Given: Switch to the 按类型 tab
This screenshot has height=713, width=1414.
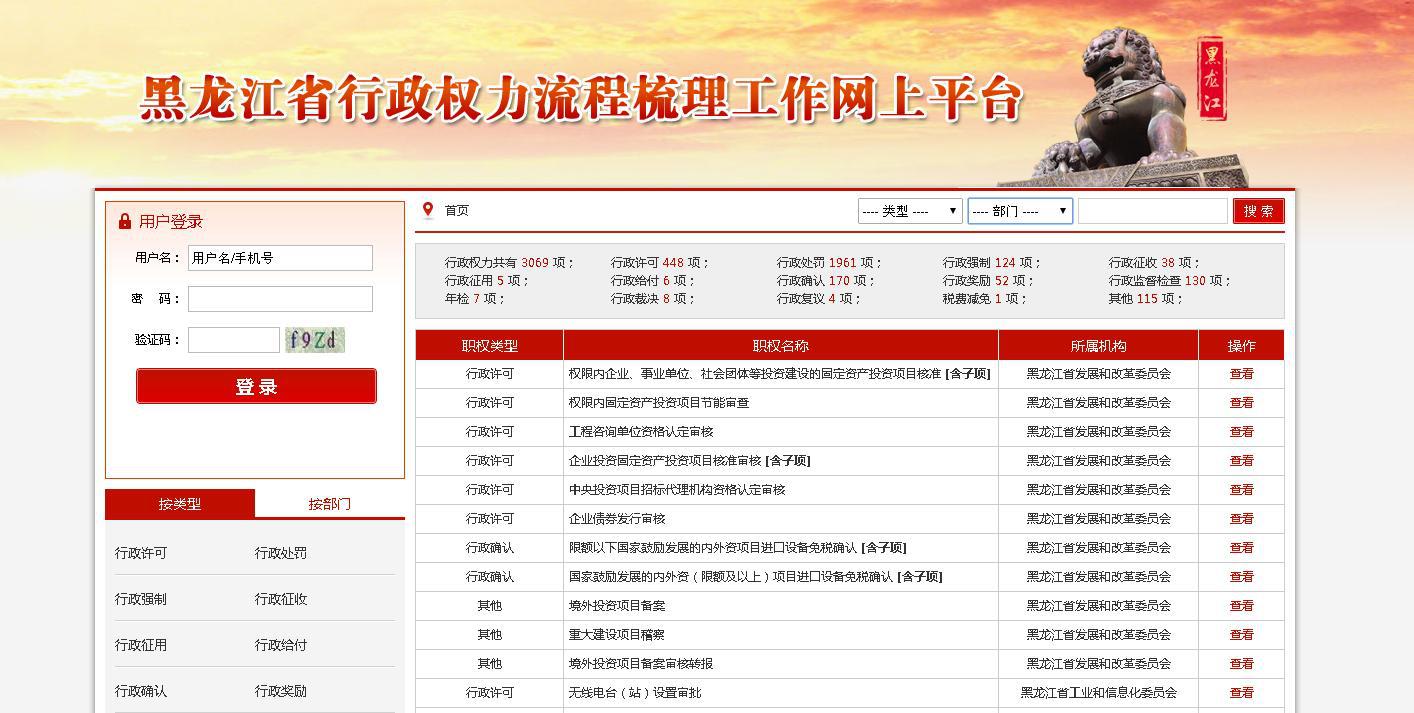Looking at the screenshot, I should click(x=180, y=504).
